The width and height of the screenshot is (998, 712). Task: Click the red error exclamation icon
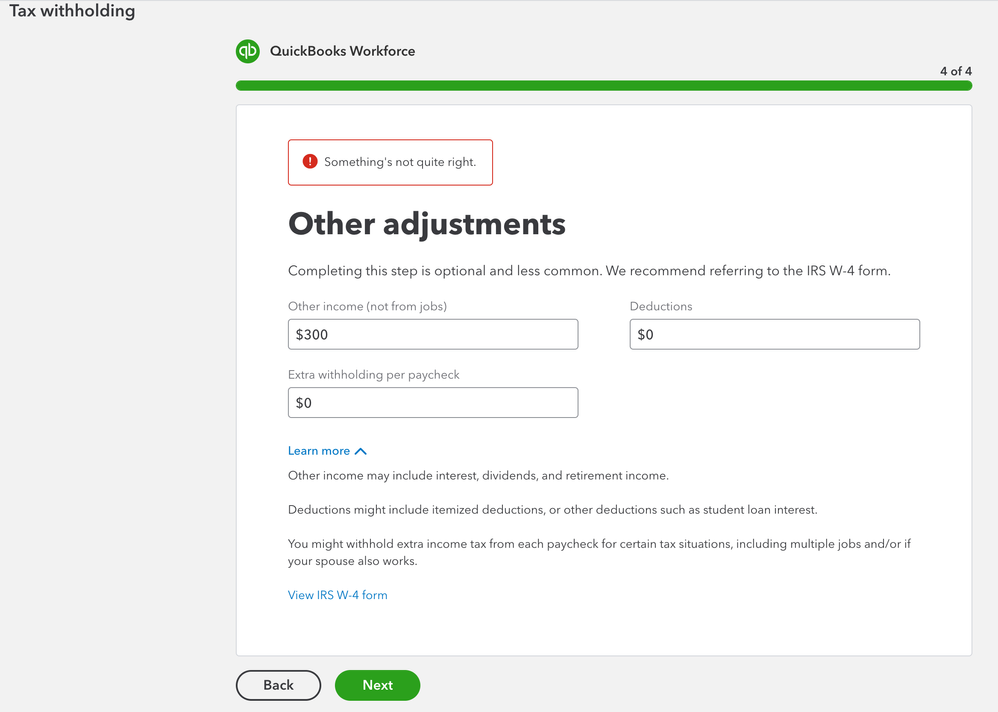click(x=310, y=162)
